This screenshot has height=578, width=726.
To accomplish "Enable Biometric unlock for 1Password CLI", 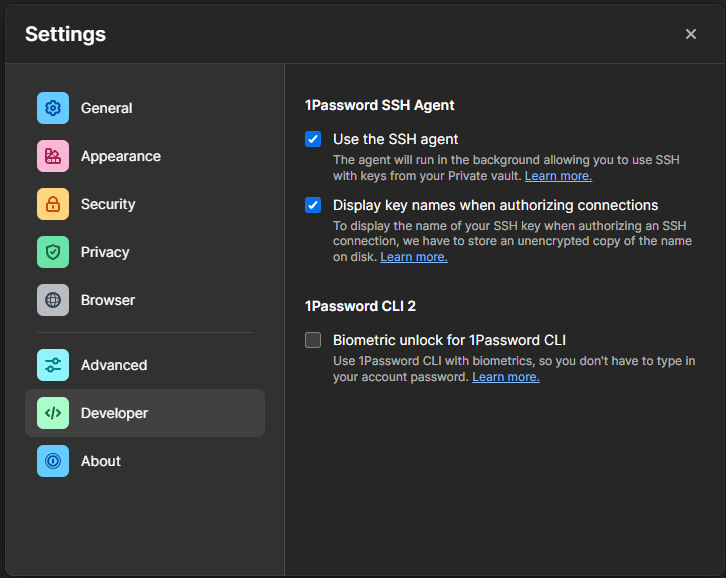I will point(313,340).
